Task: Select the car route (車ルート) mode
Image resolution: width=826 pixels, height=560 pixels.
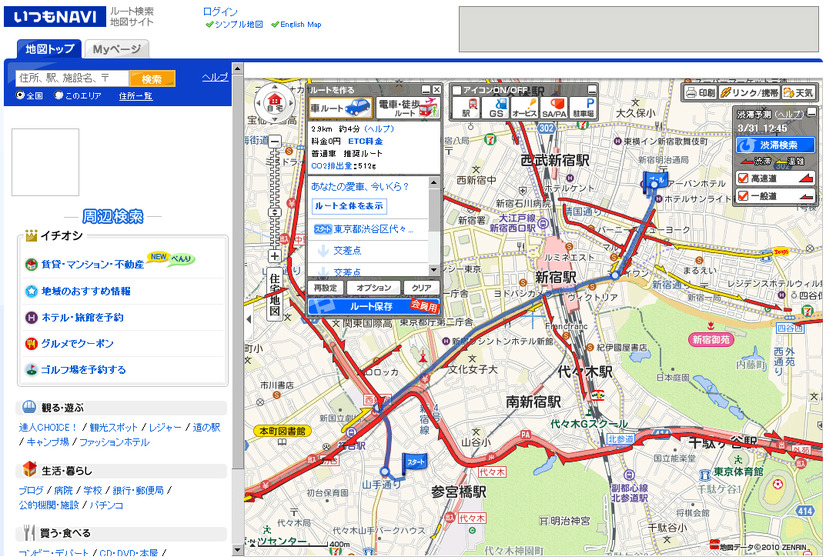Action: click(x=340, y=108)
